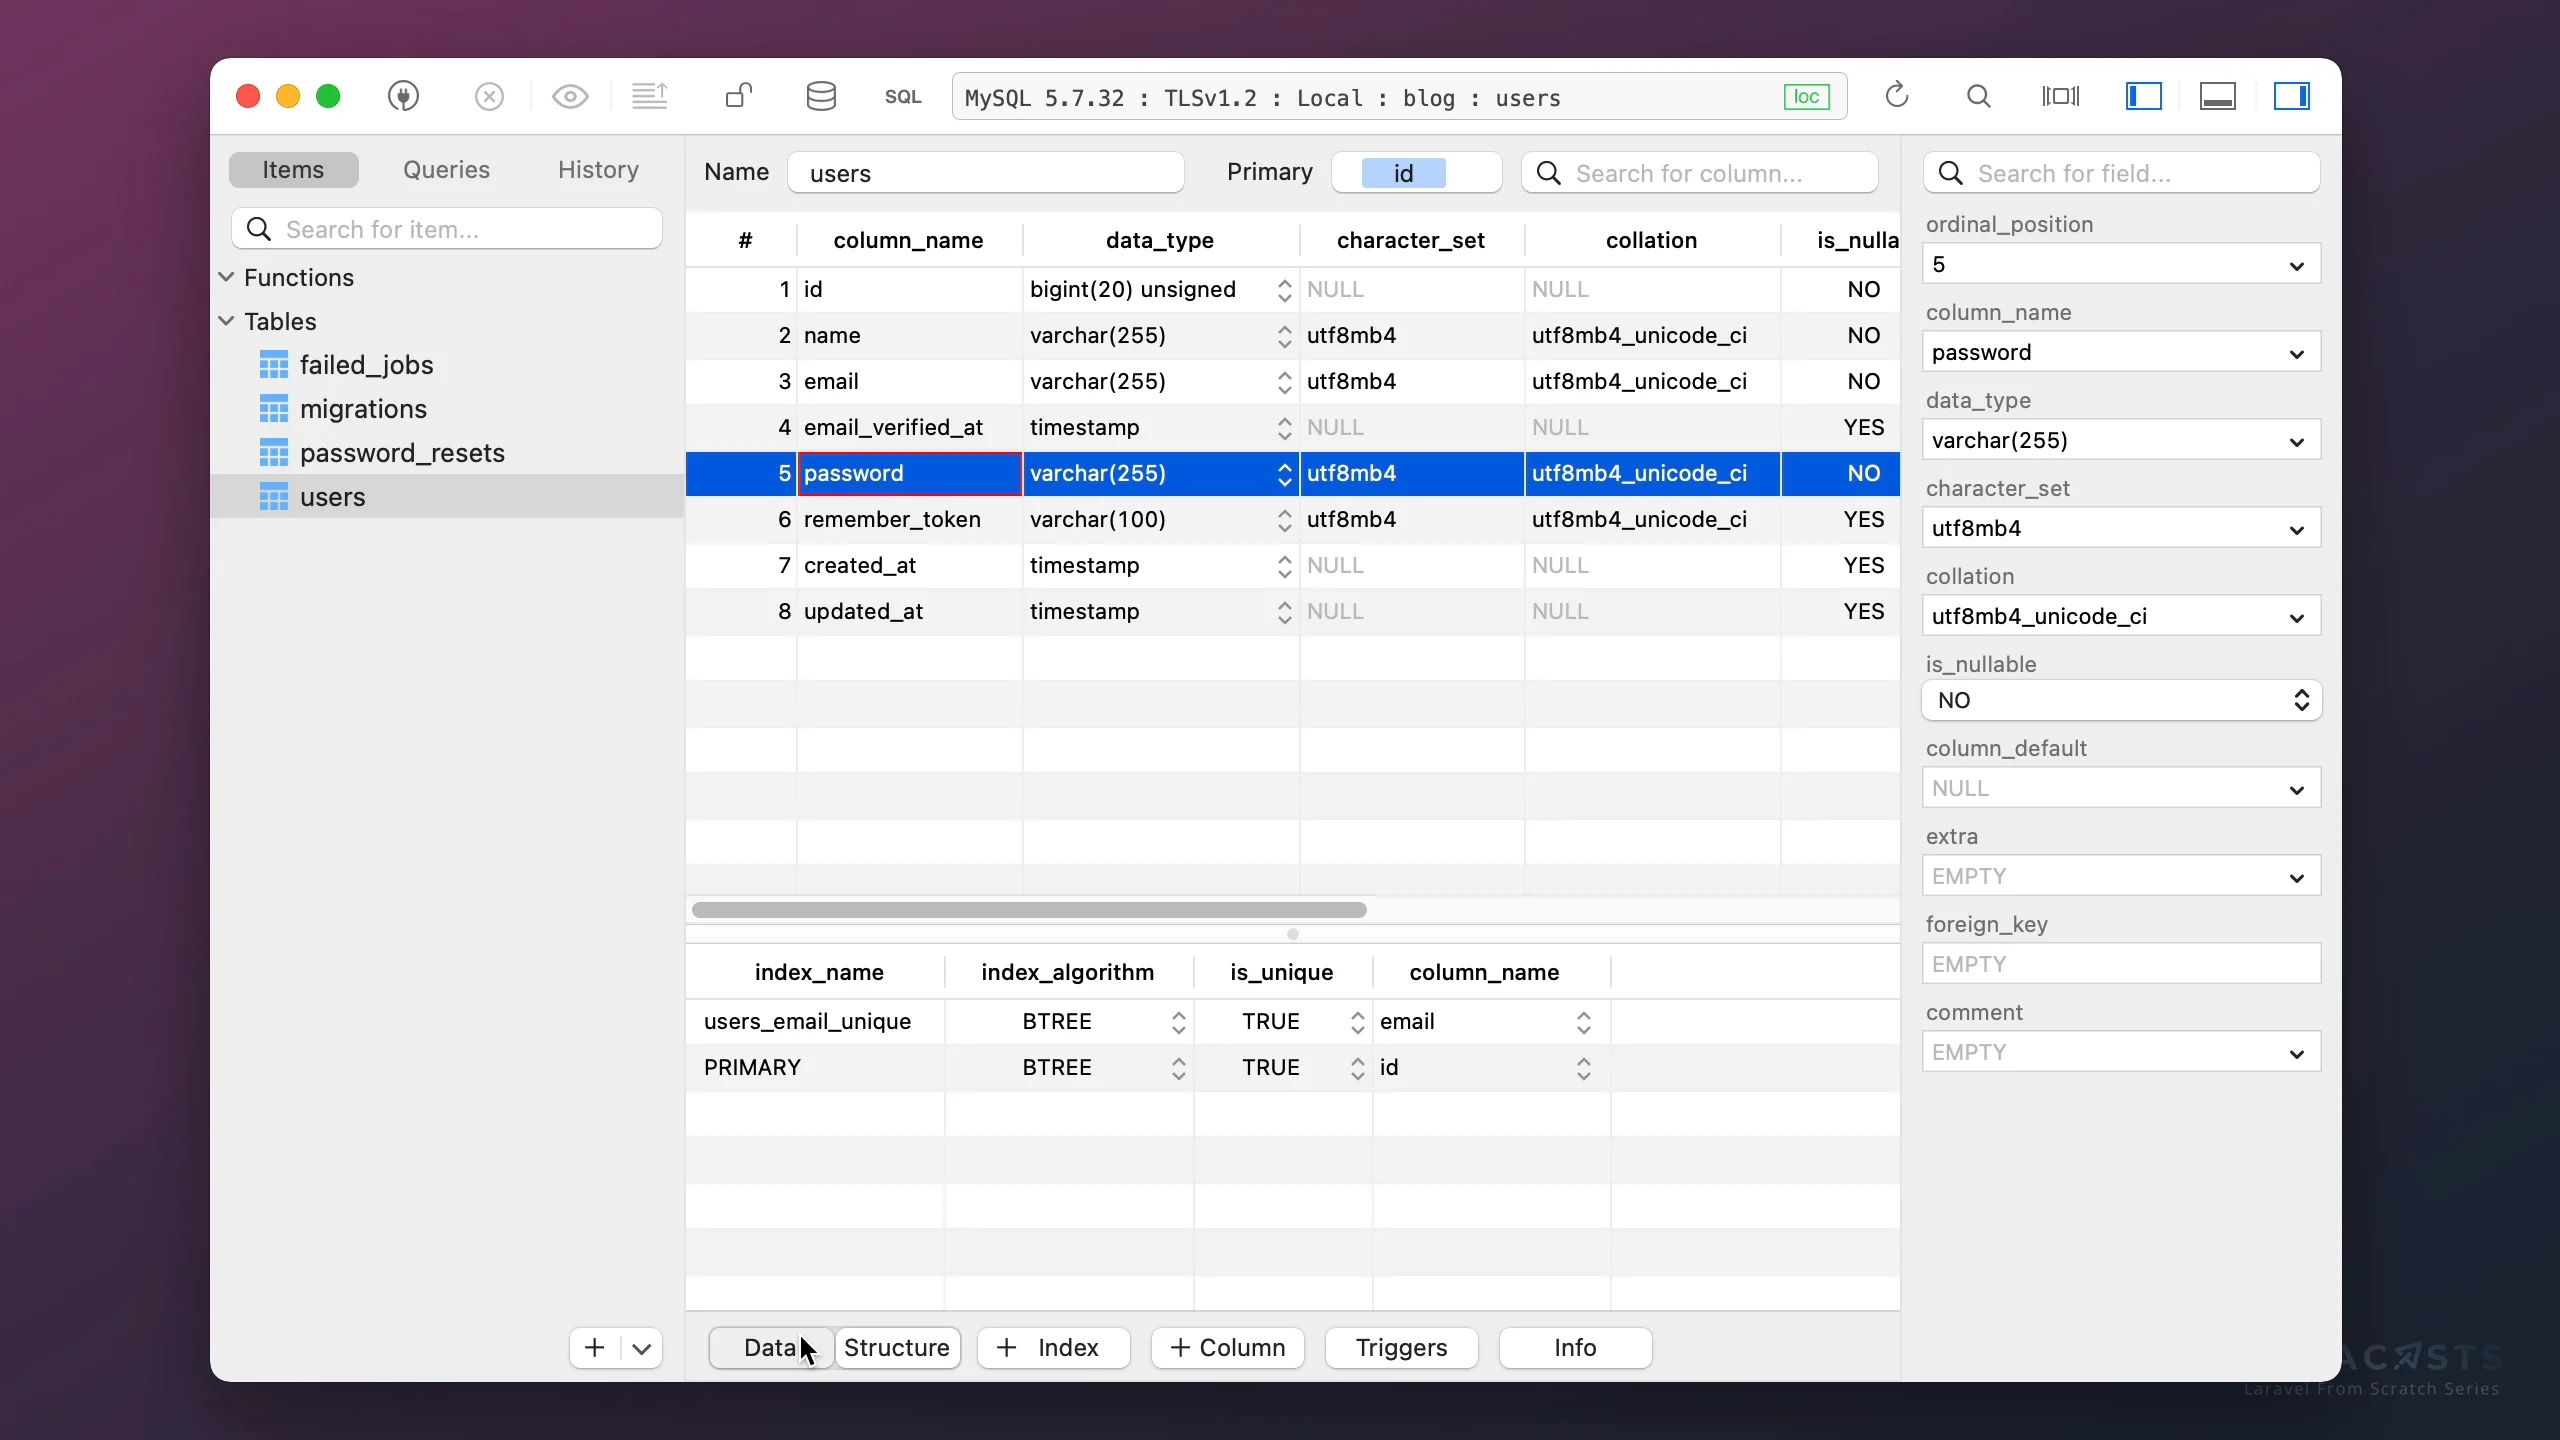Click the Triggers button
The image size is (2560, 1440).
click(x=1401, y=1347)
